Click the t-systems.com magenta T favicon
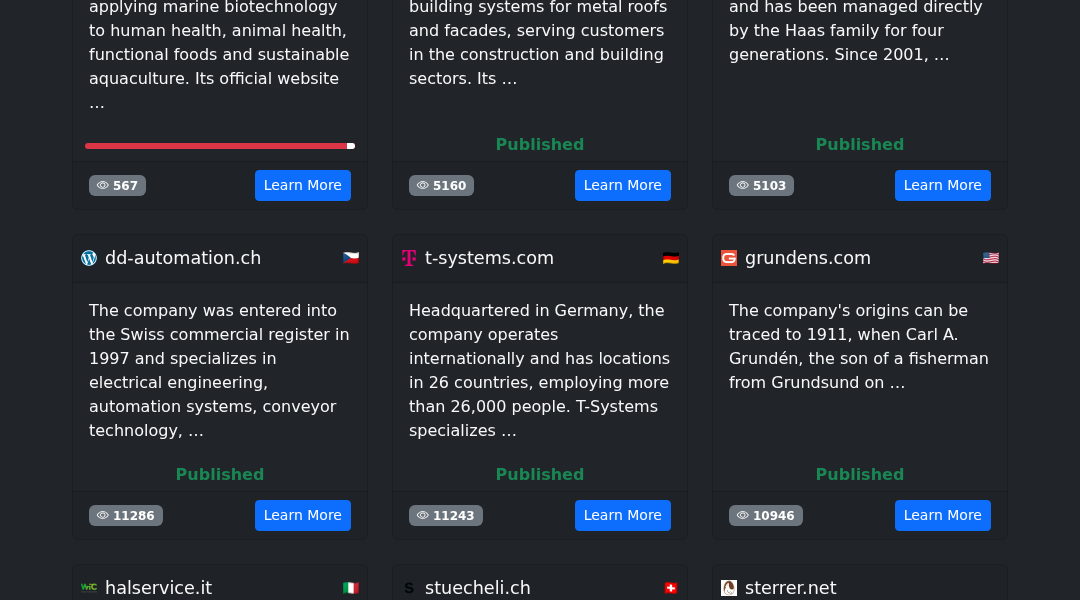This screenshot has width=1080, height=600. pos(409,258)
